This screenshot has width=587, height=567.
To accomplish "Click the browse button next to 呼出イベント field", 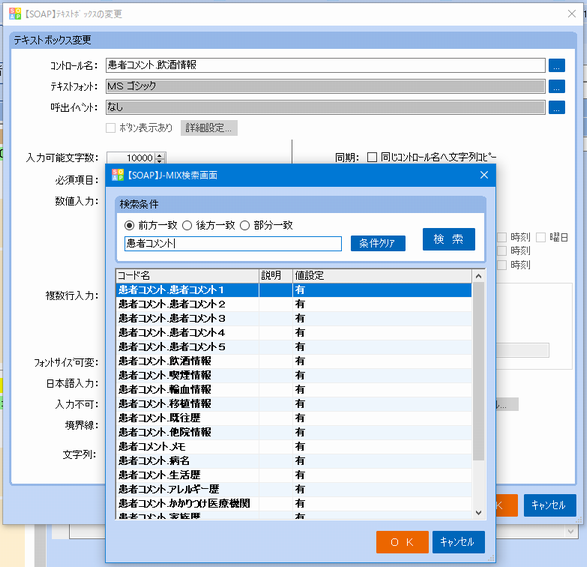I will click(557, 108).
